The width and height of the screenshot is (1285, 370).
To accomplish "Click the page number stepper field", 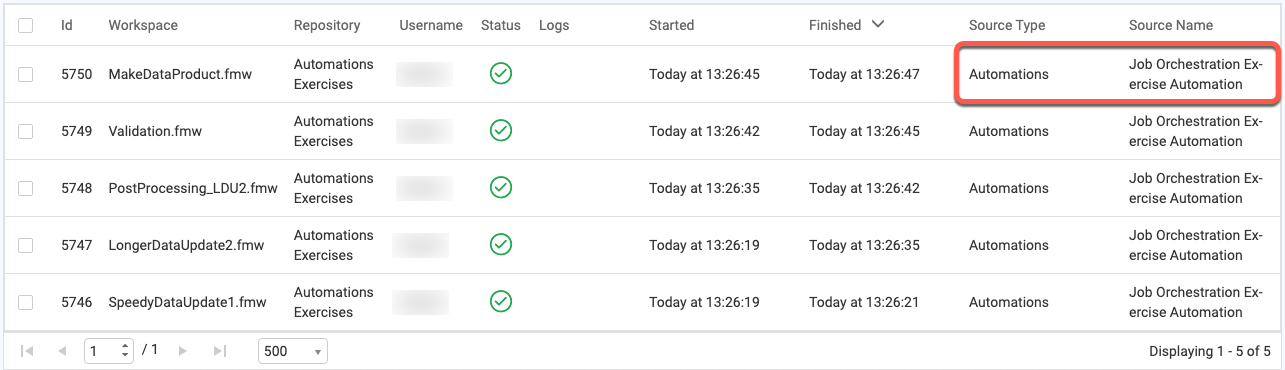I will coord(109,351).
